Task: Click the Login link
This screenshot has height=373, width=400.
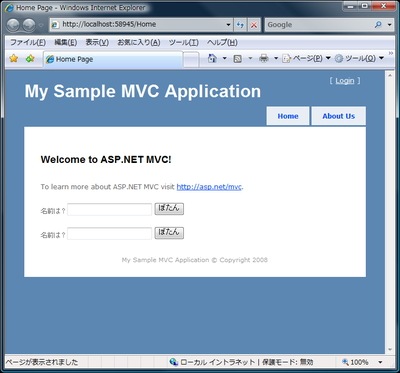Action: (345, 81)
